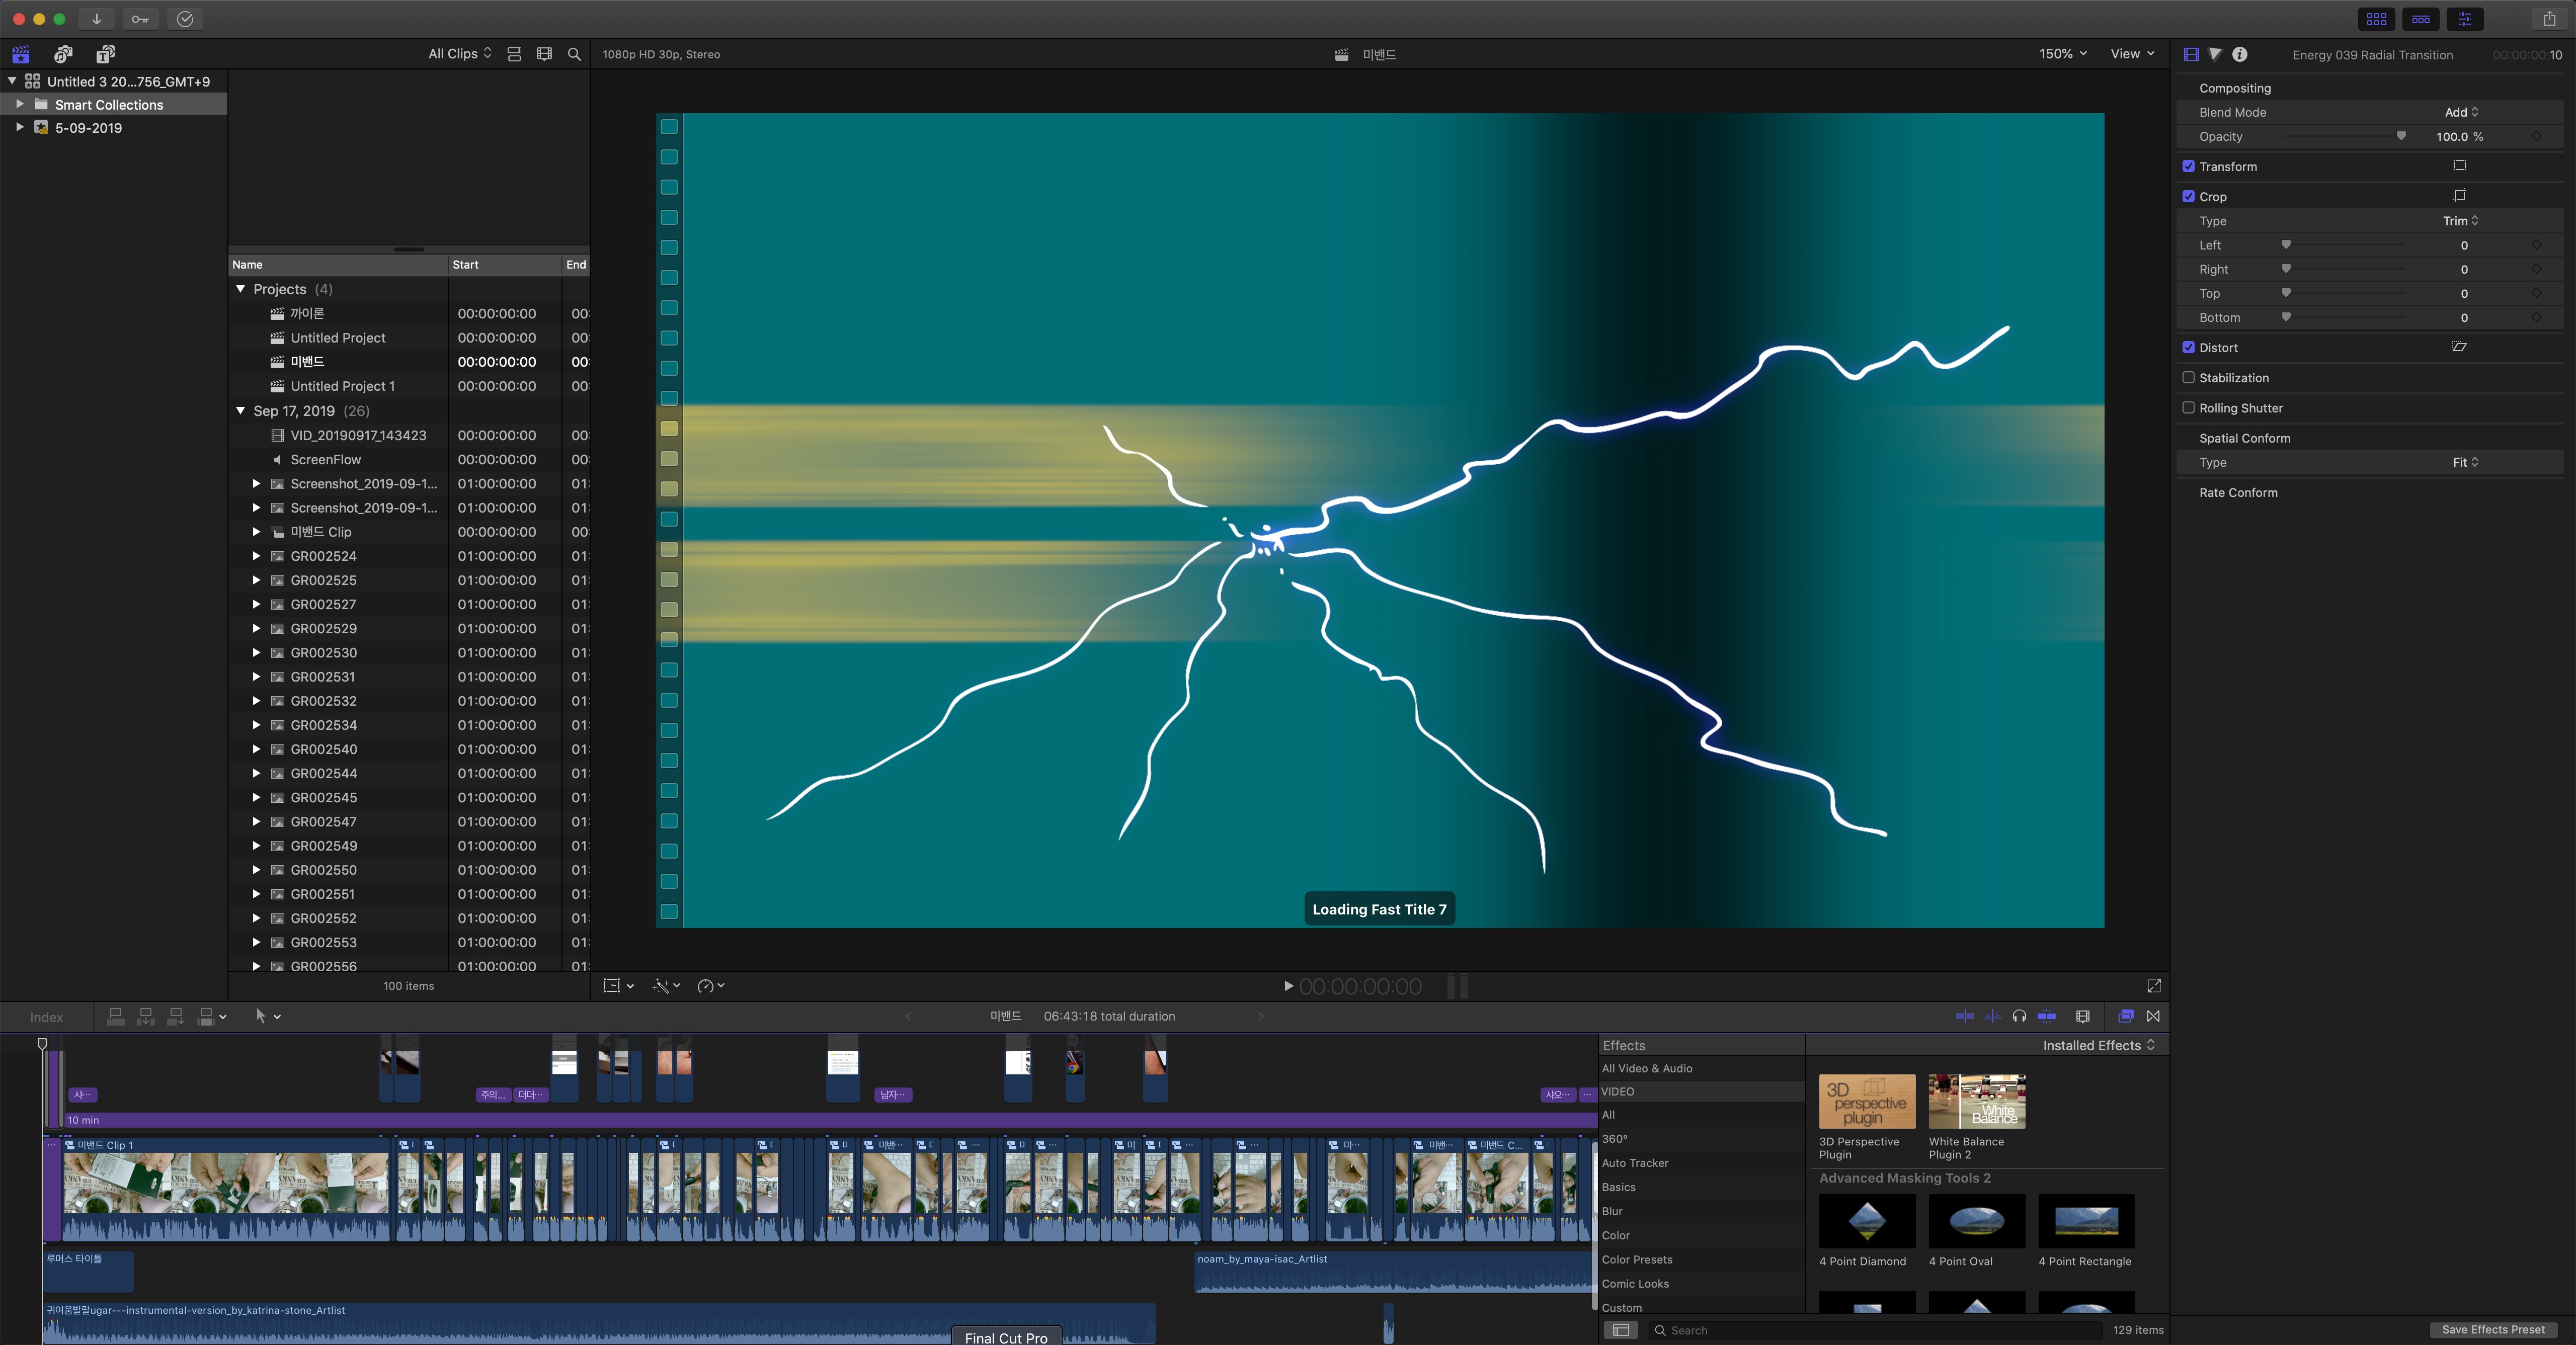Open the Blend Mode Add dropdown
Screen dimensions: 2576x1345
point(2461,112)
